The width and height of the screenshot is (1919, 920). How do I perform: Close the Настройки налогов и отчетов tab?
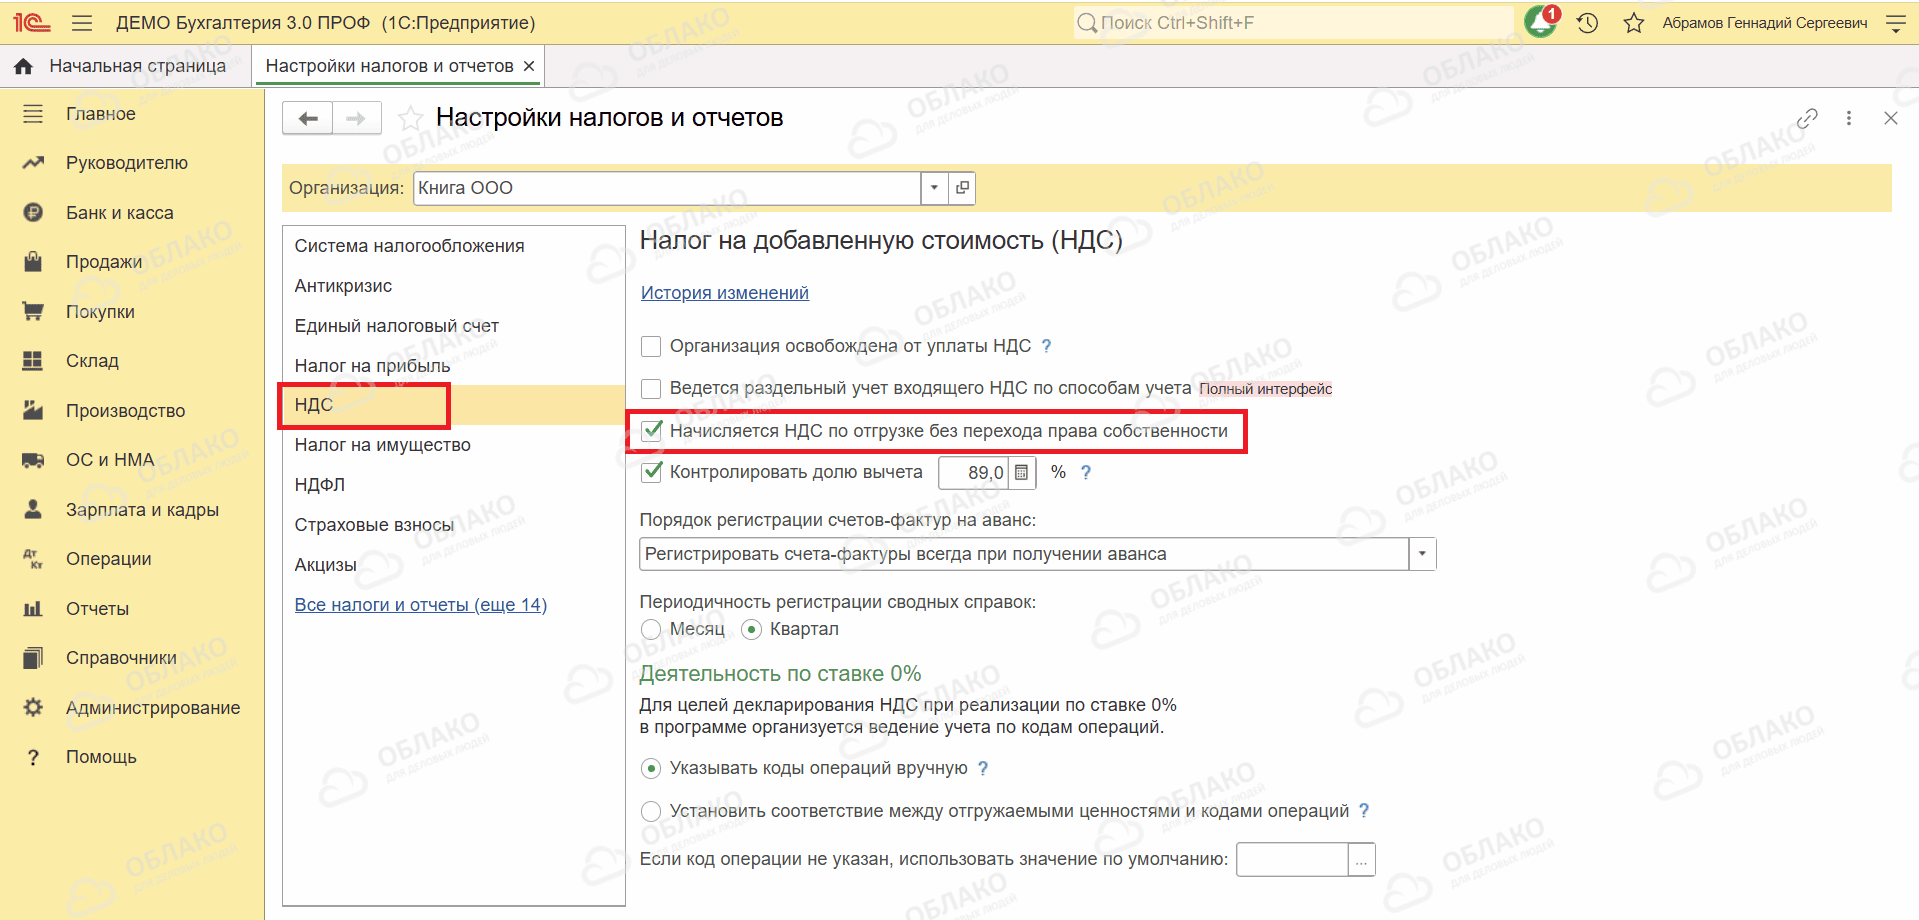tap(529, 66)
